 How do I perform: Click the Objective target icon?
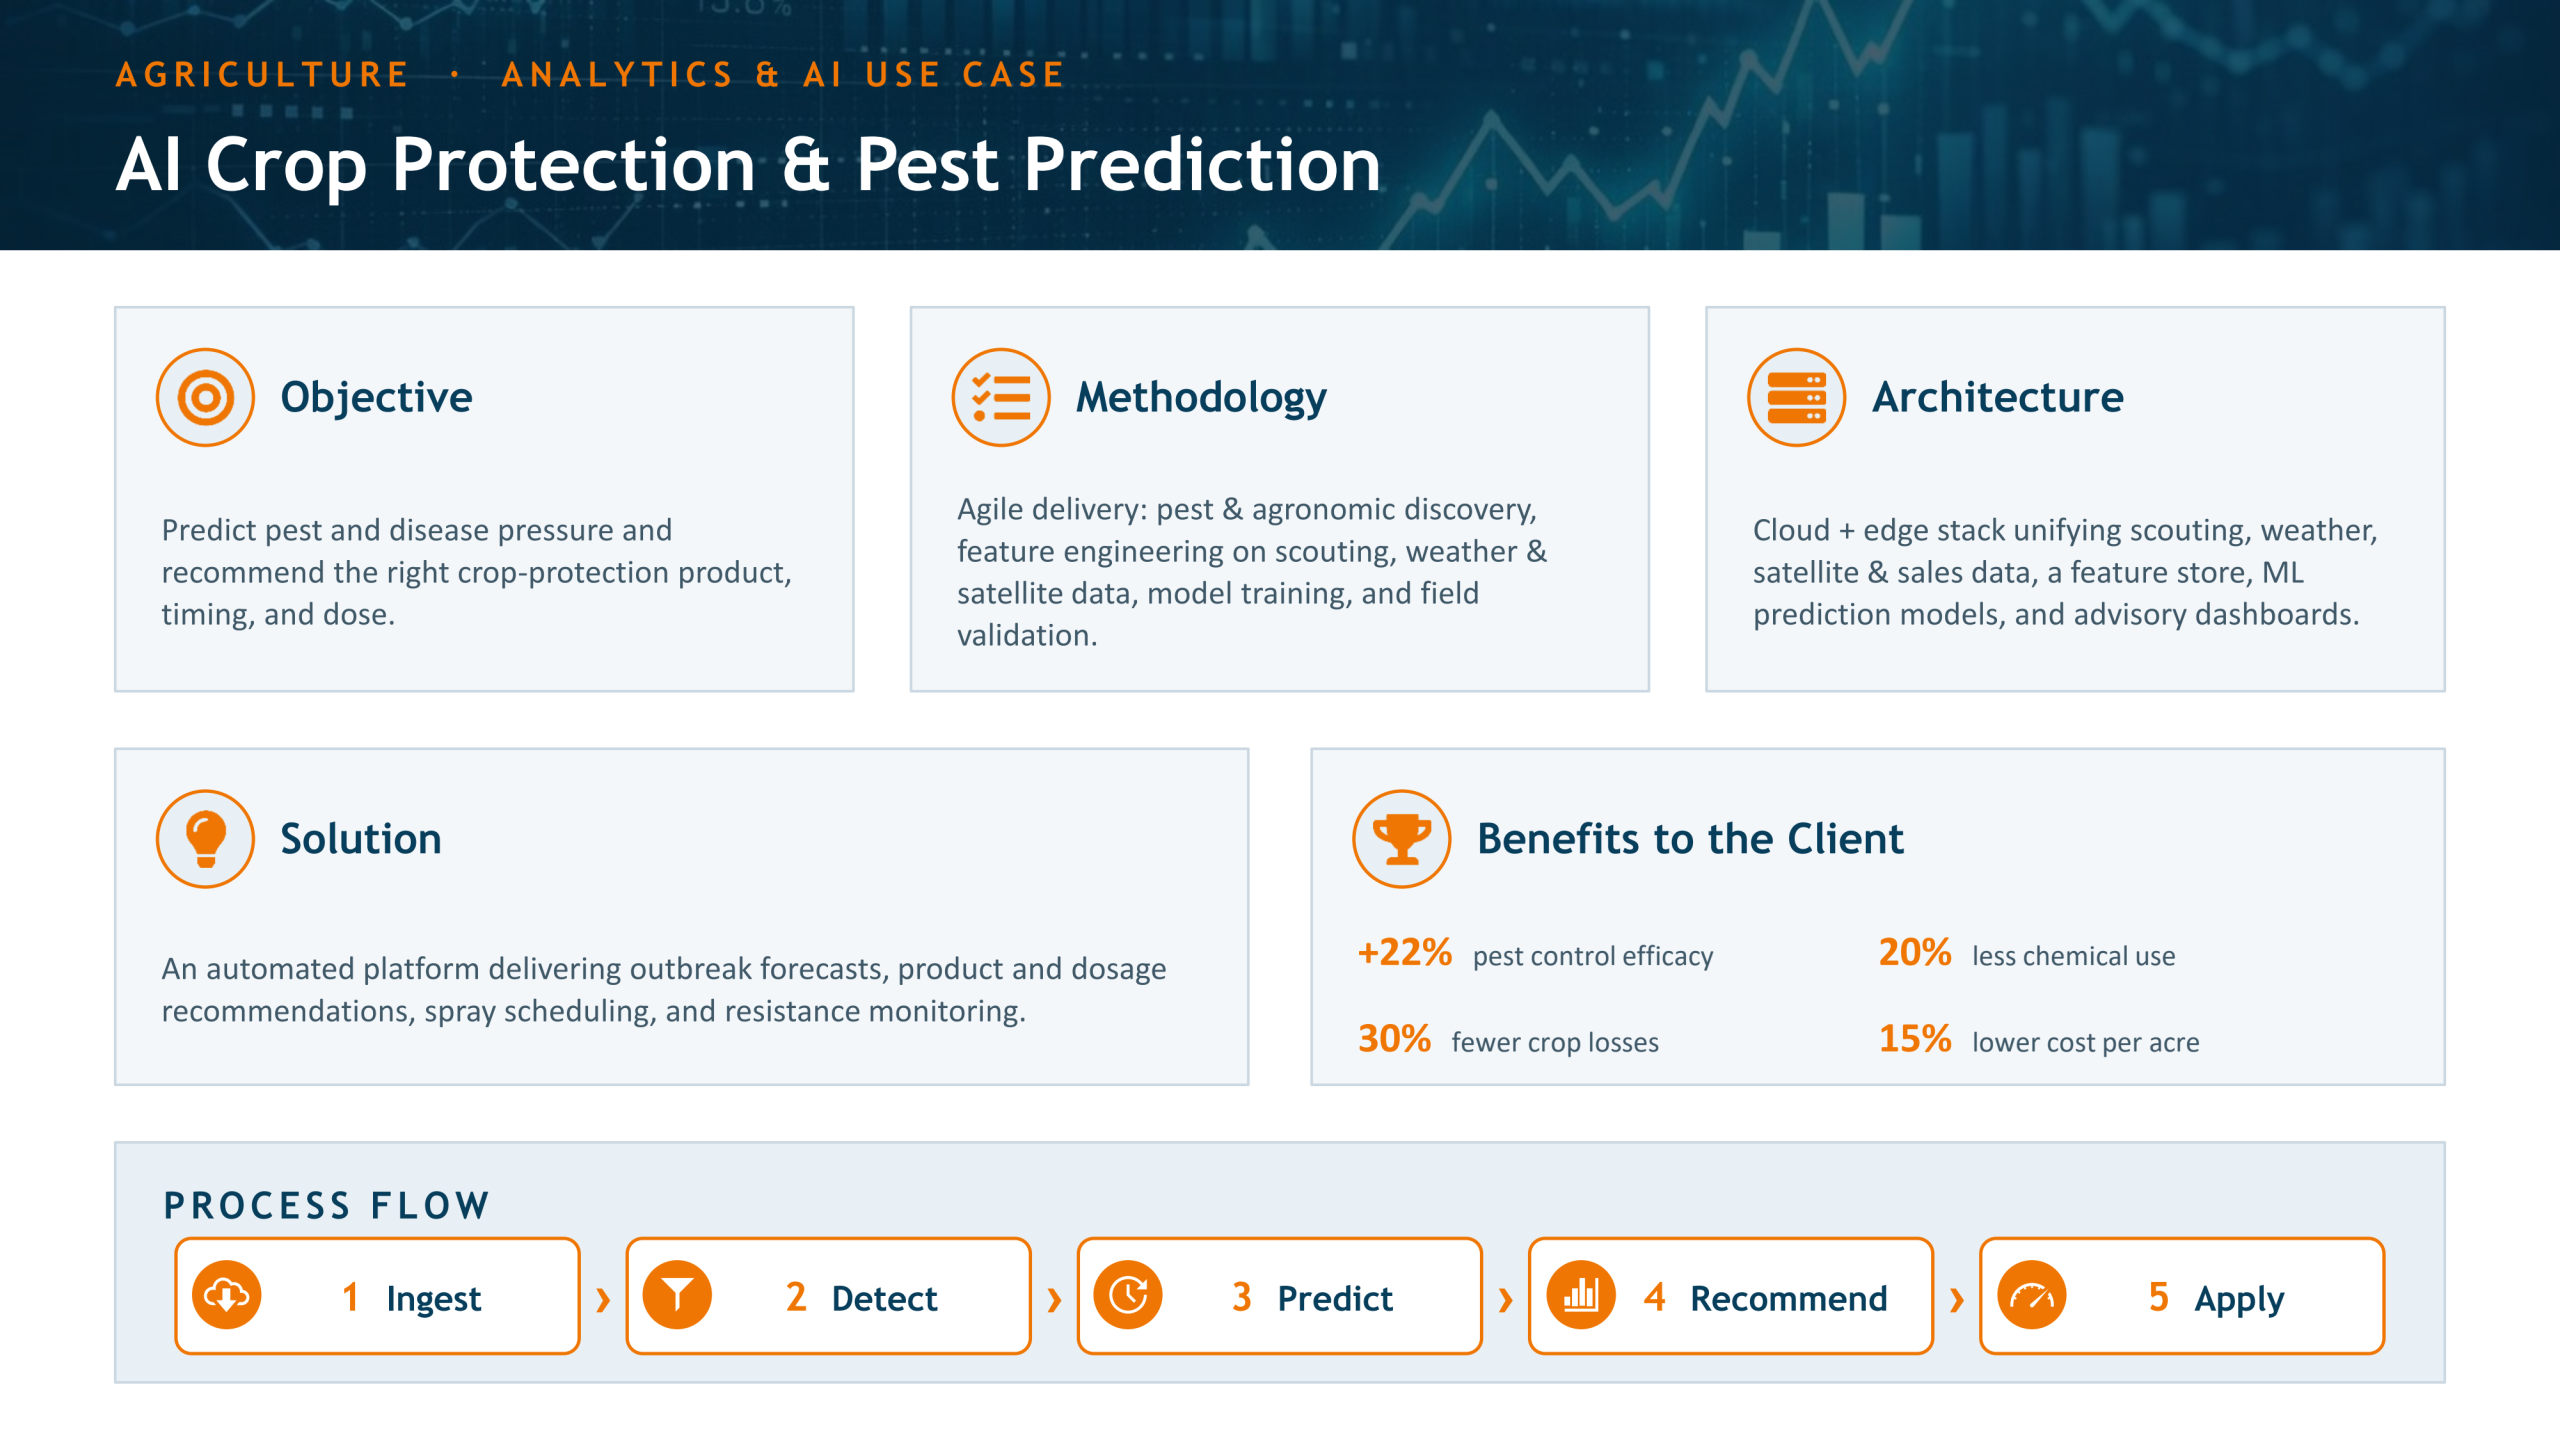tap(205, 397)
